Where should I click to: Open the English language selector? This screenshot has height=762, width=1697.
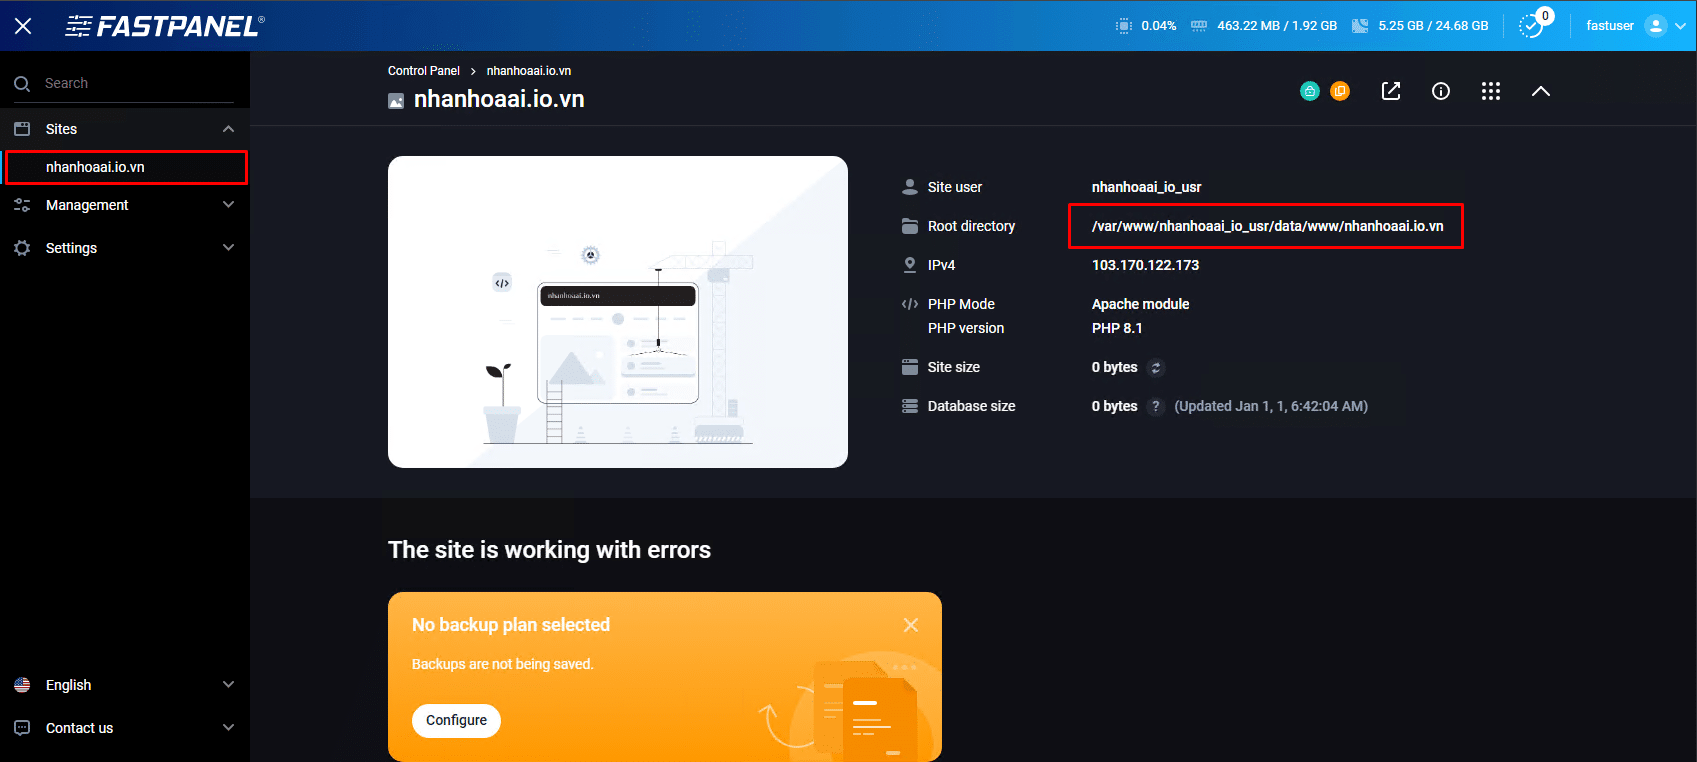point(125,685)
